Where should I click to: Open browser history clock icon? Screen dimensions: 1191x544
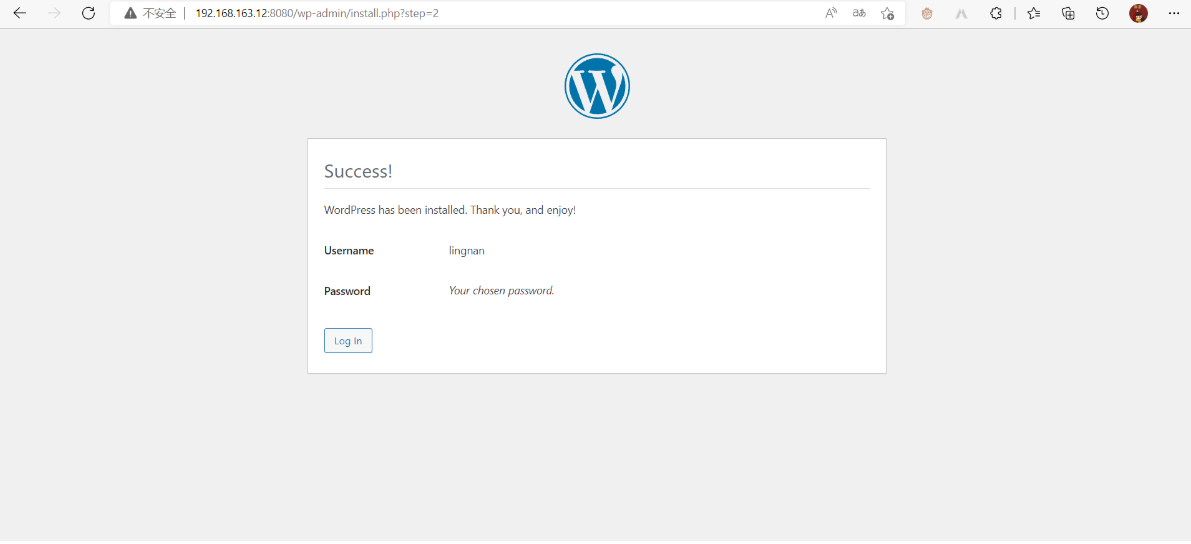[1102, 13]
